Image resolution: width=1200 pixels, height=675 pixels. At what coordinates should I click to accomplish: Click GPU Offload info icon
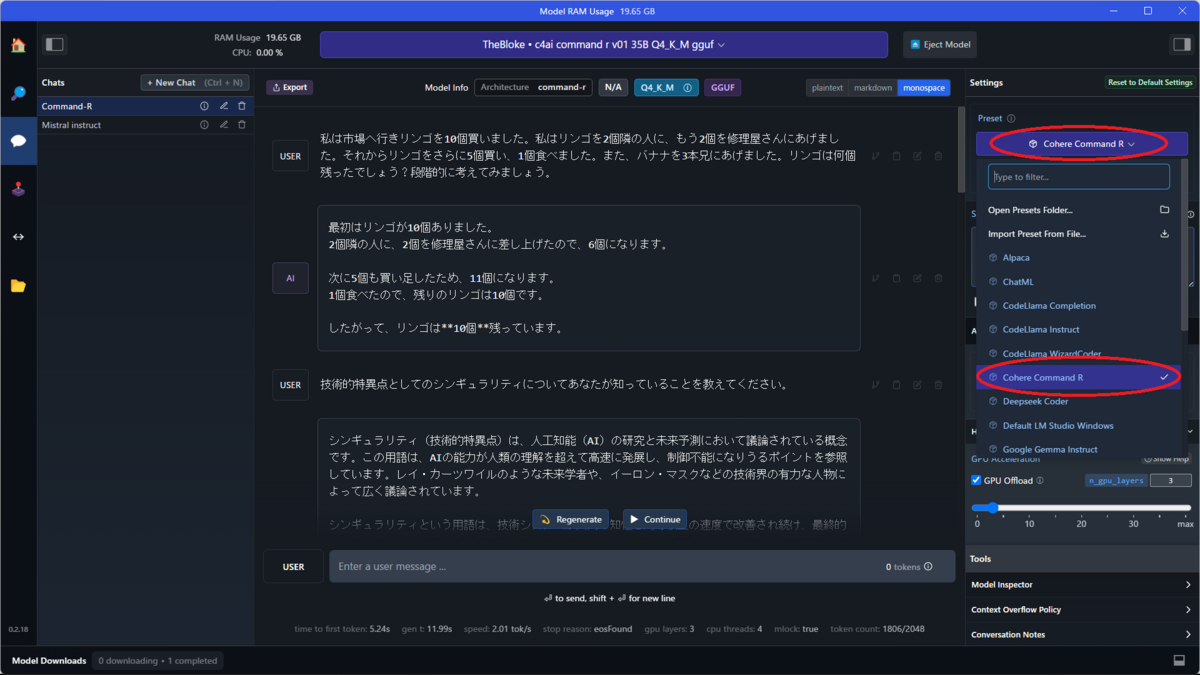tap(1040, 481)
